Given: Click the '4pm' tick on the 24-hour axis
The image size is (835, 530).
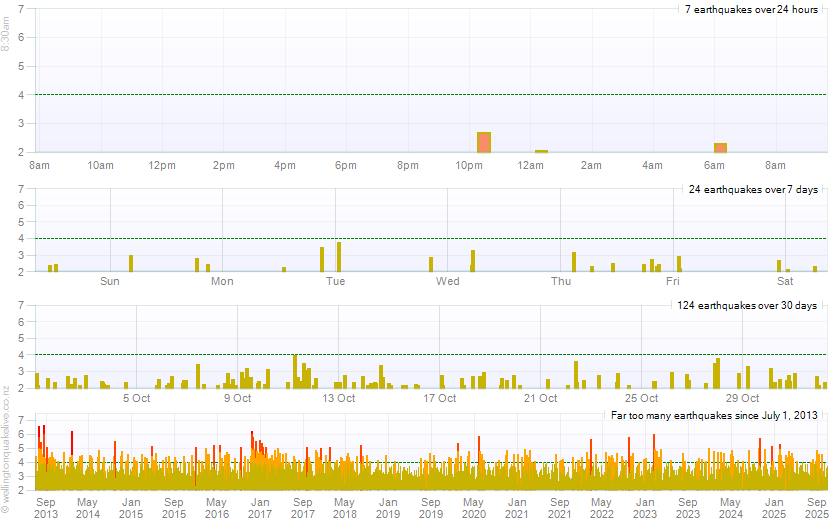Looking at the screenshot, I should click(x=285, y=165).
